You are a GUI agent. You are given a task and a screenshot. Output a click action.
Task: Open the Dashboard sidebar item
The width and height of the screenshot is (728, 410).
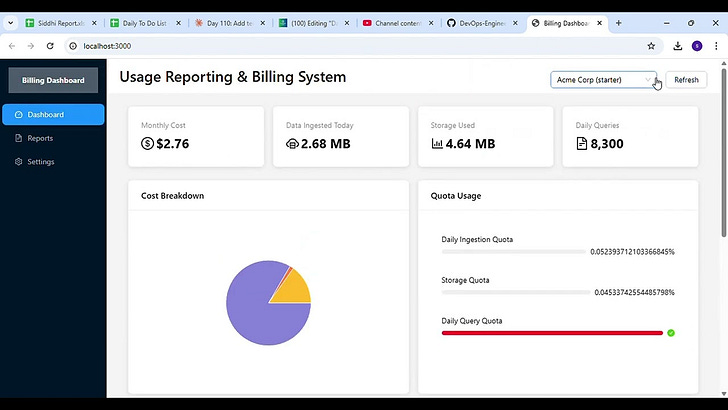[53, 115]
